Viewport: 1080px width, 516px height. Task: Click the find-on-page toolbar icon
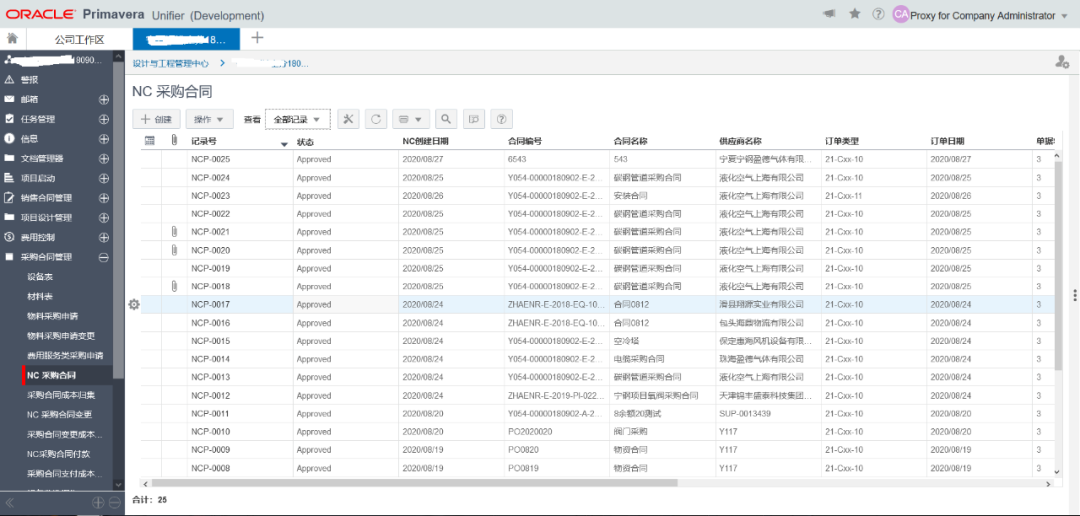pos(473,119)
